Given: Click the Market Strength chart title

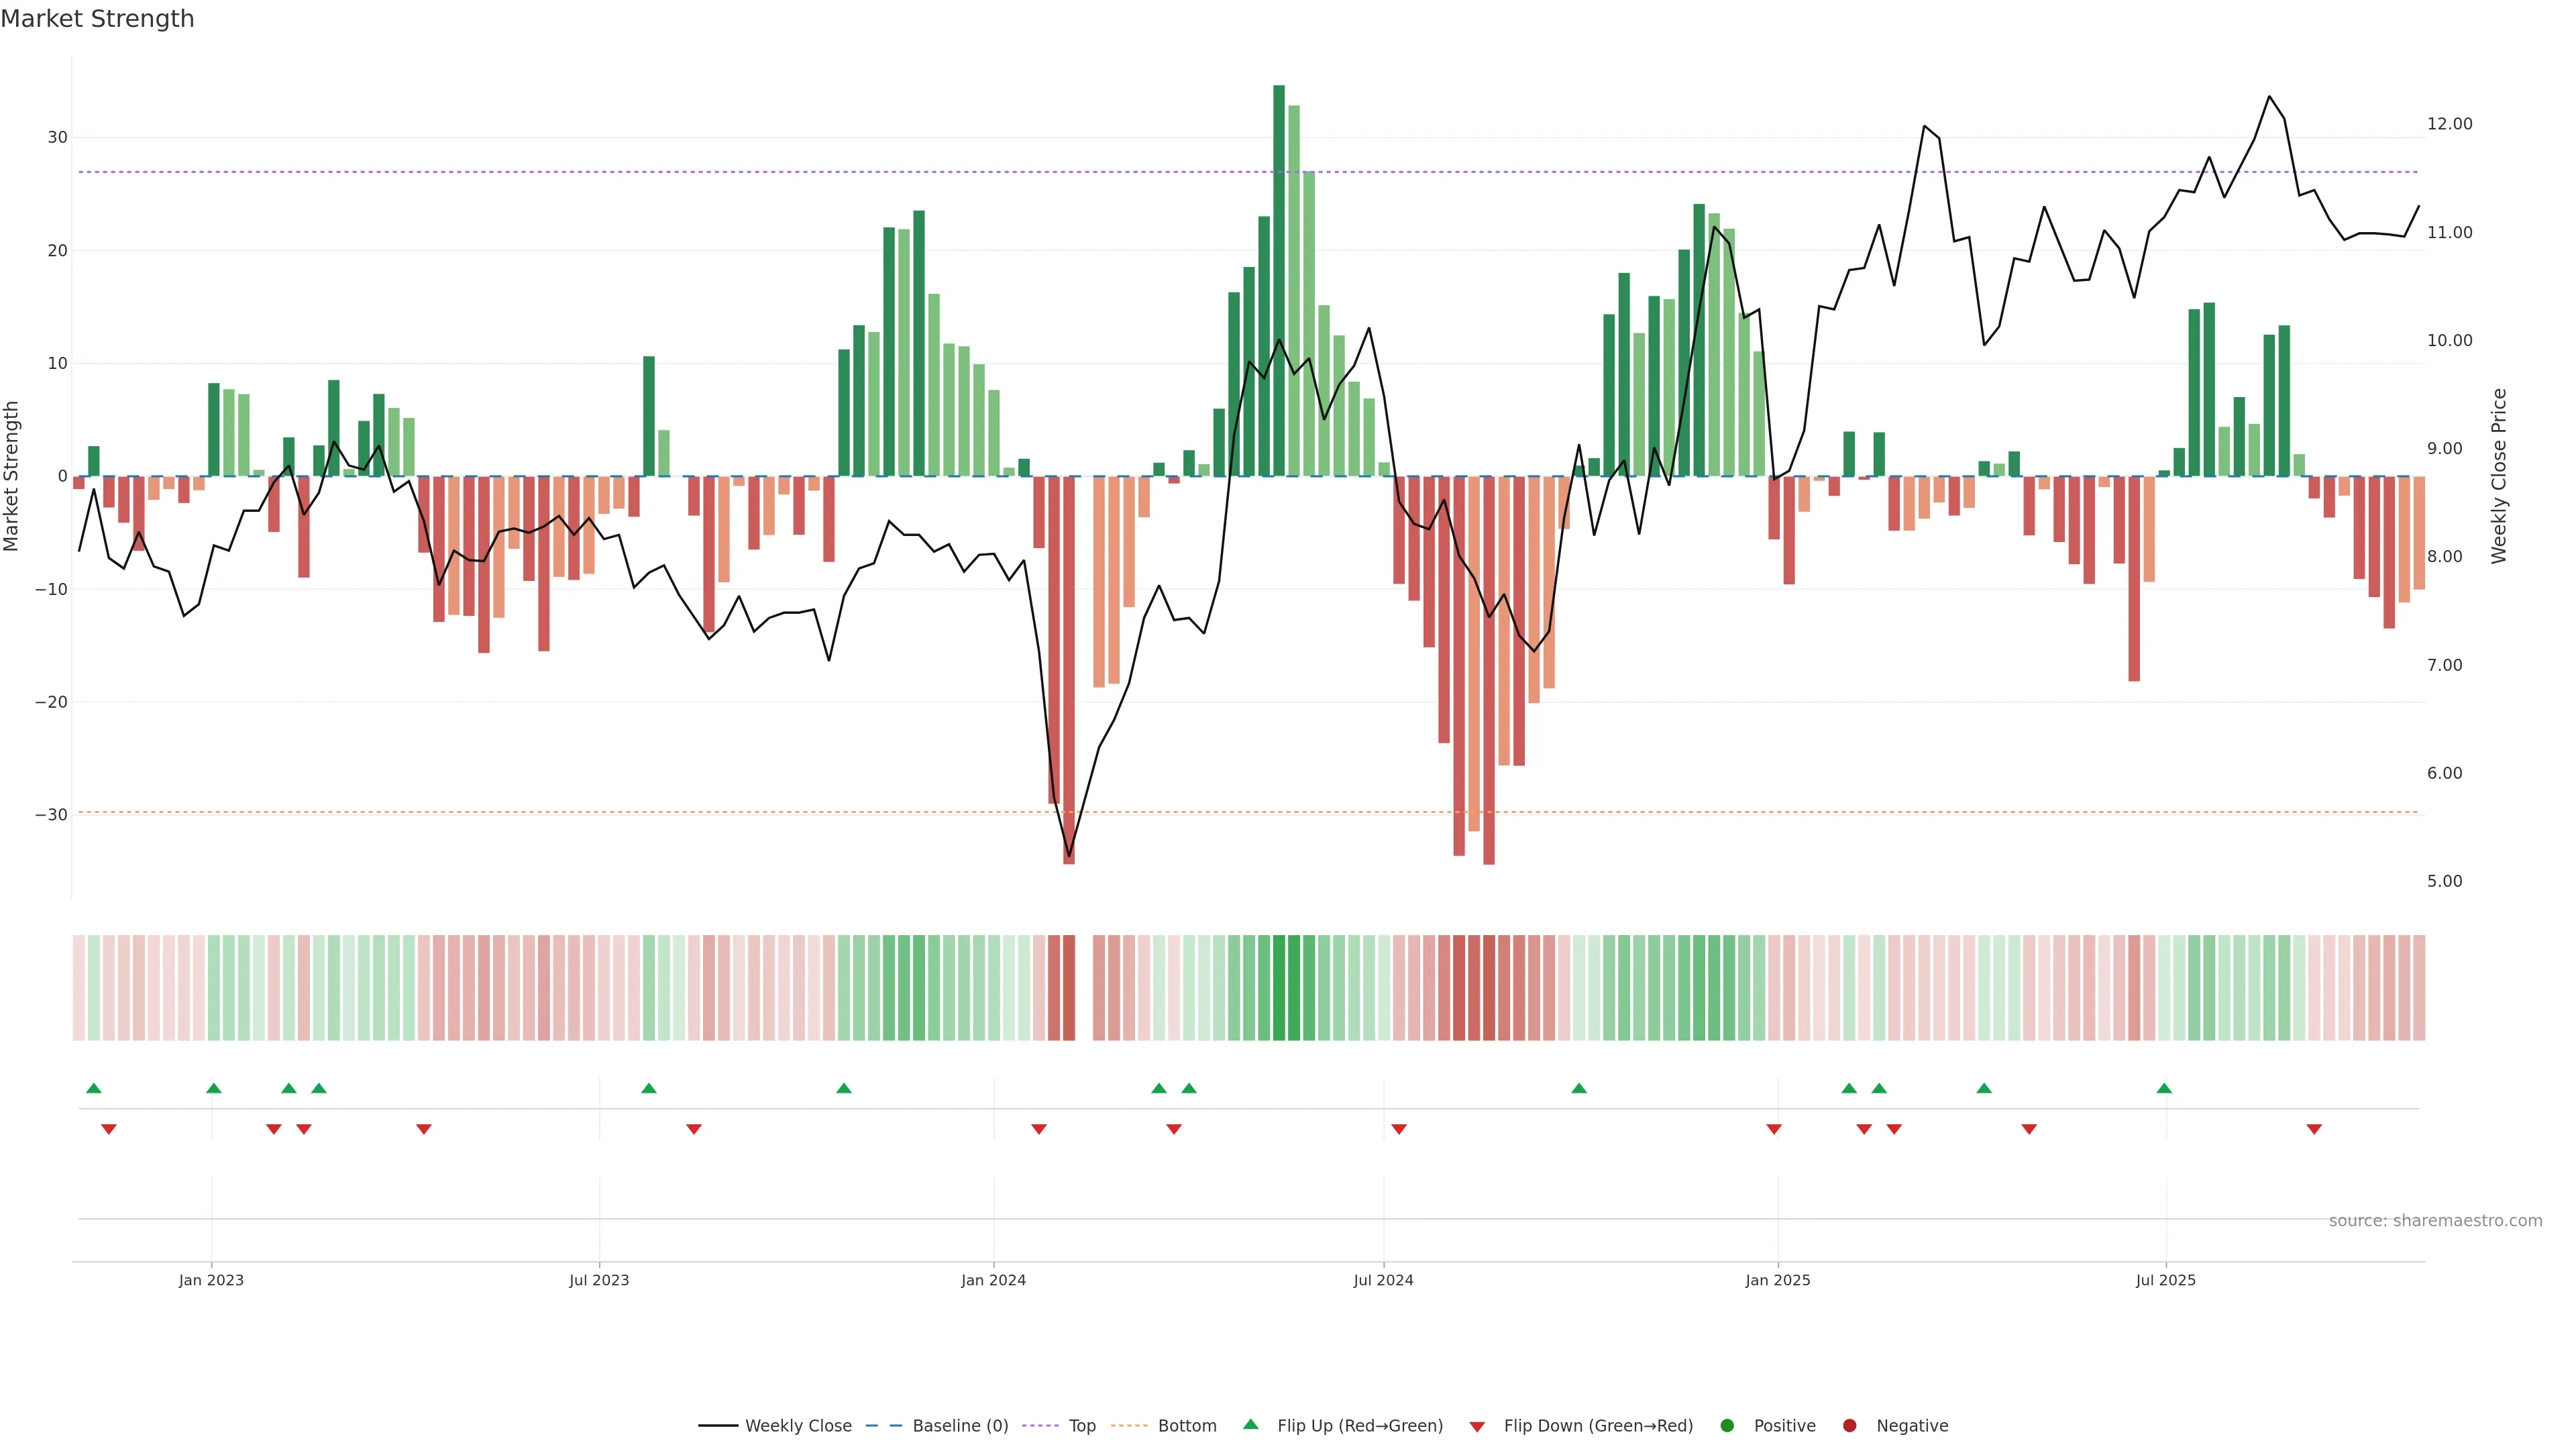Looking at the screenshot, I should 97,19.
